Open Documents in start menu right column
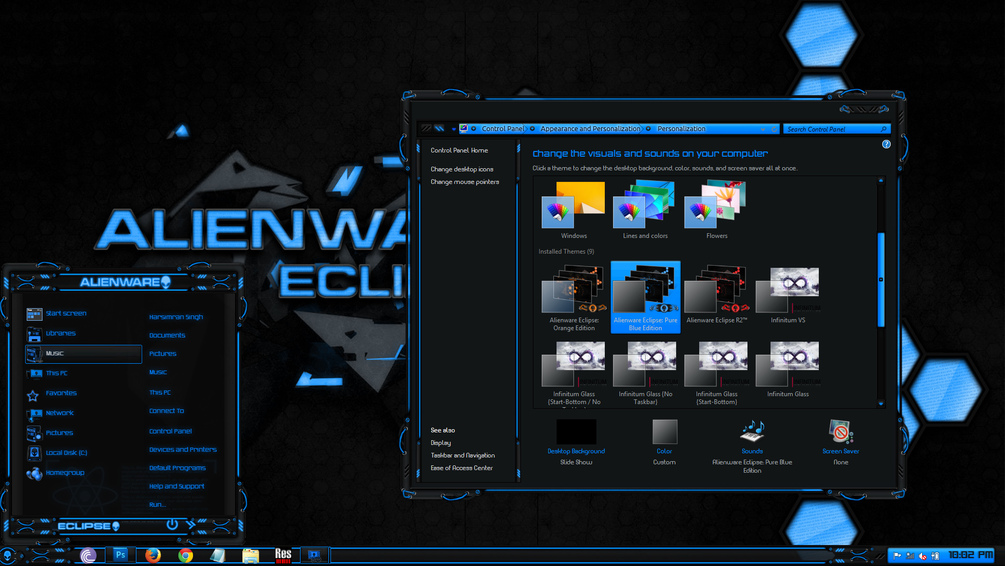1005x566 pixels. click(167, 335)
